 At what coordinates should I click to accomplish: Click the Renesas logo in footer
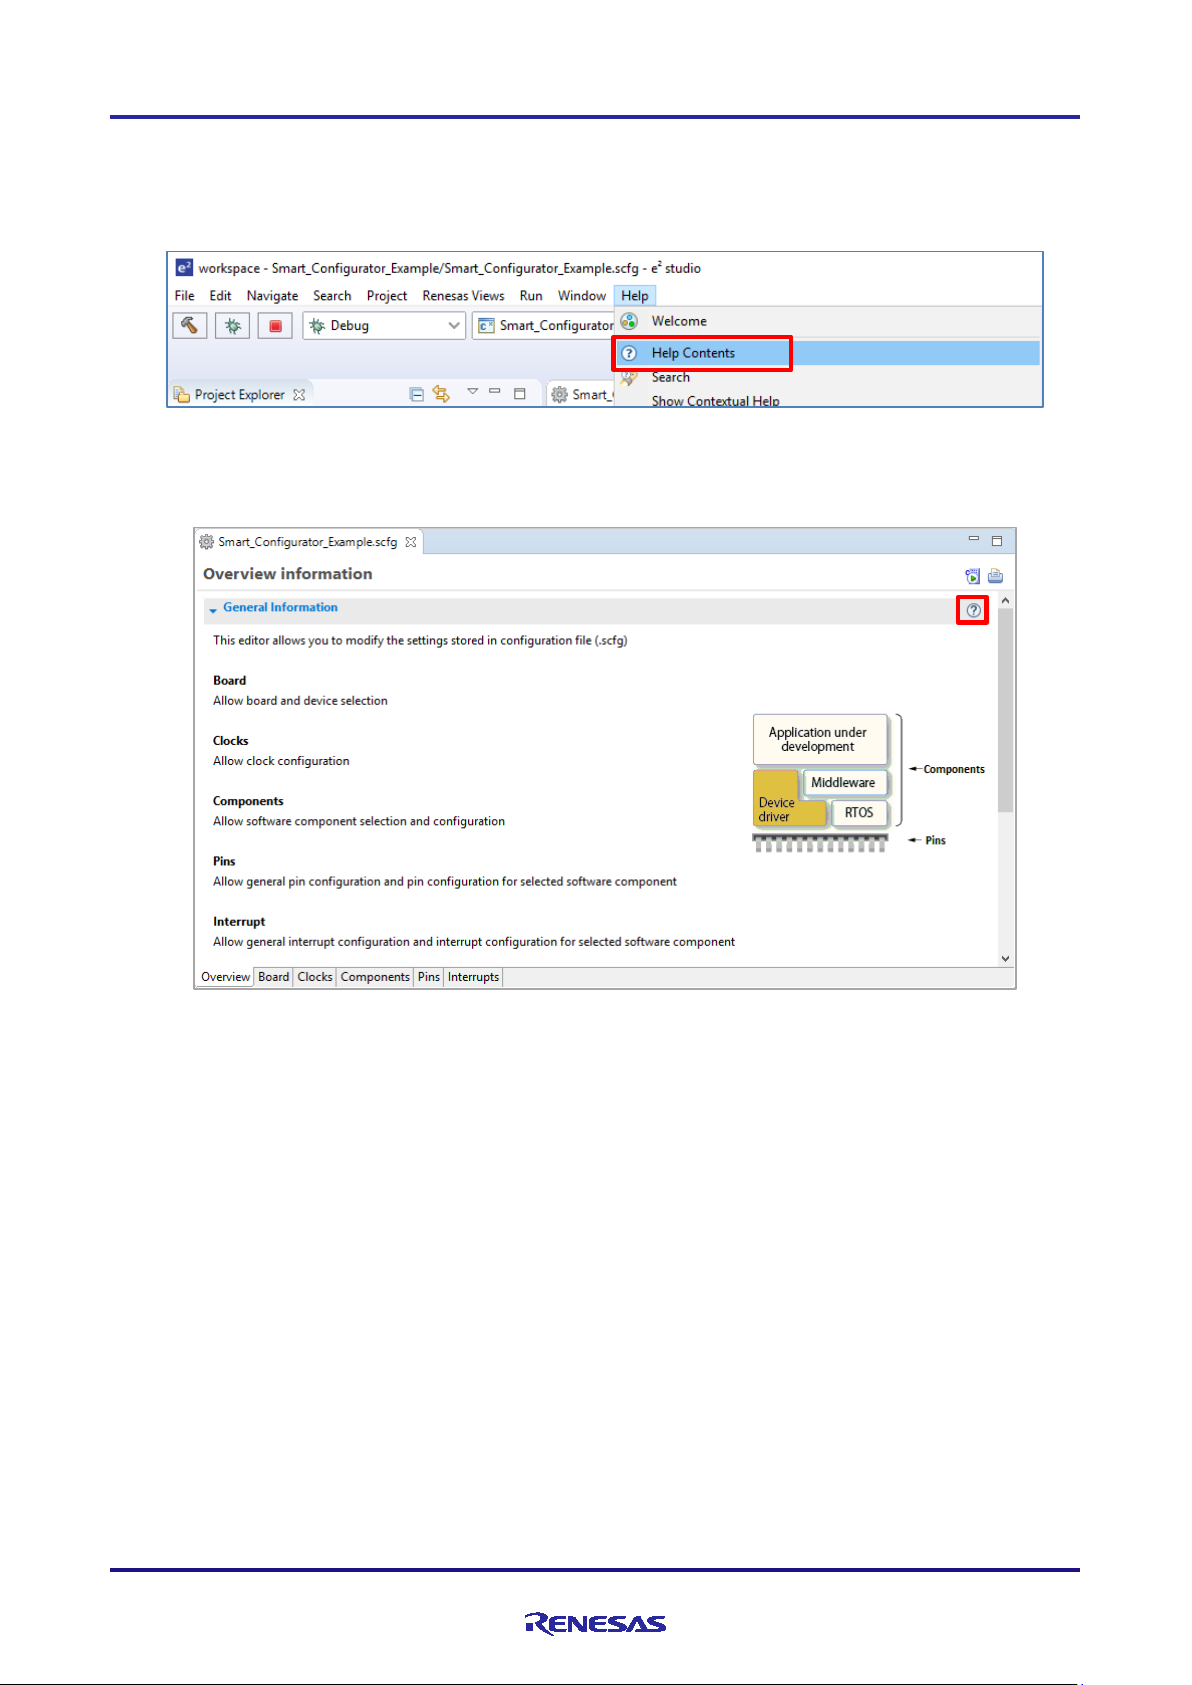point(596,1623)
